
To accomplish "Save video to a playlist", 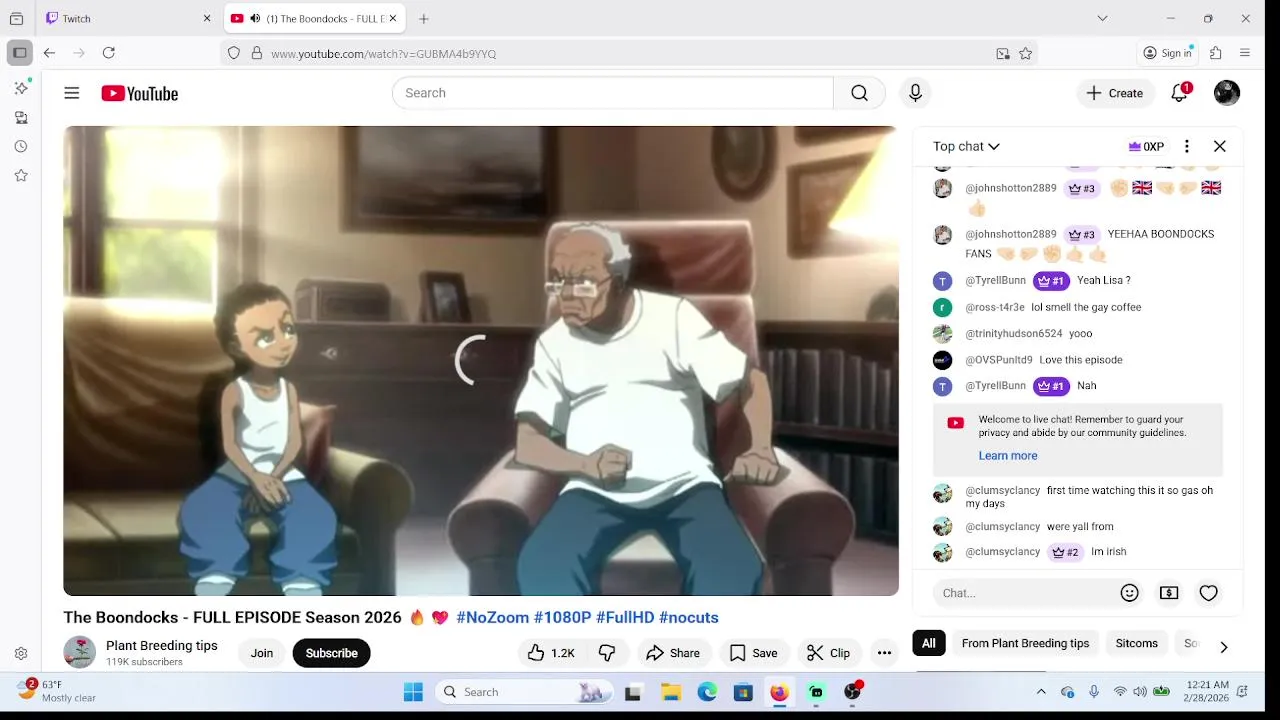I will click(753, 653).
